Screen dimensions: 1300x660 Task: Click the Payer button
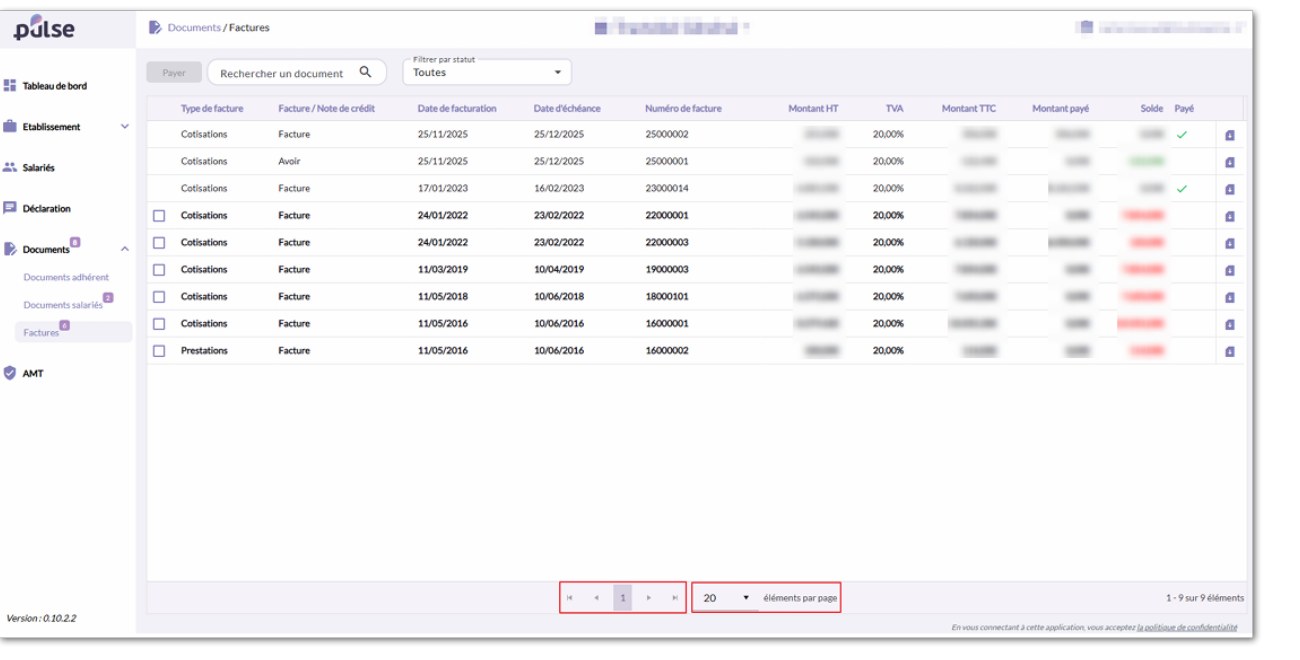click(x=174, y=73)
